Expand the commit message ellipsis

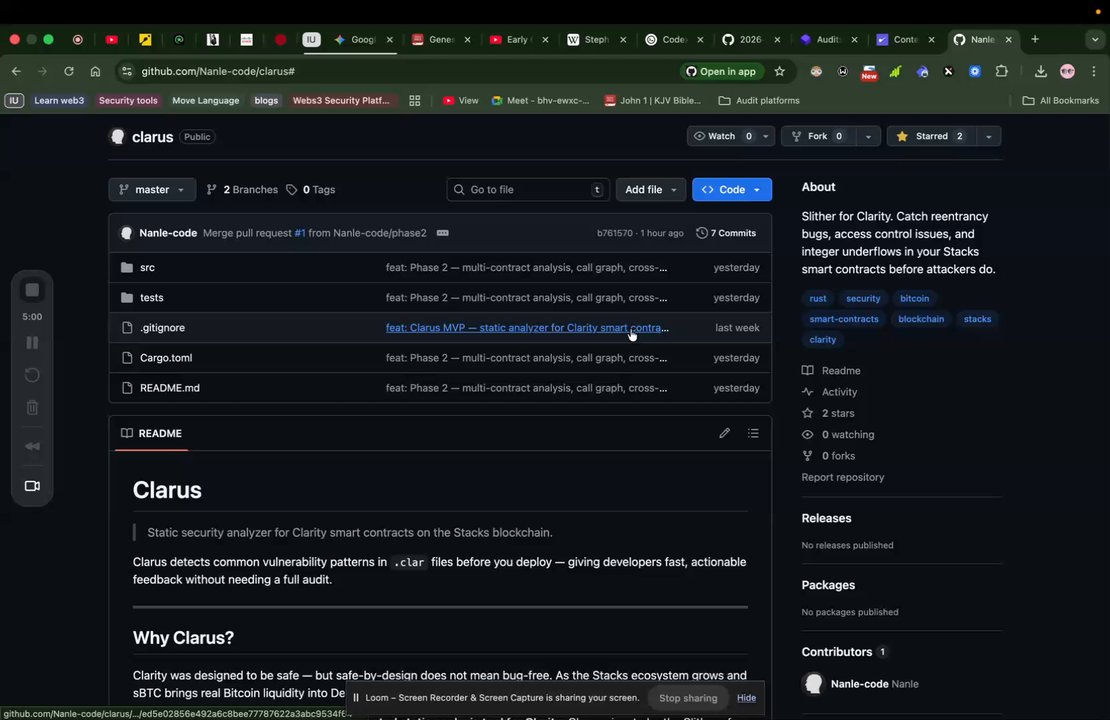[x=442, y=233]
